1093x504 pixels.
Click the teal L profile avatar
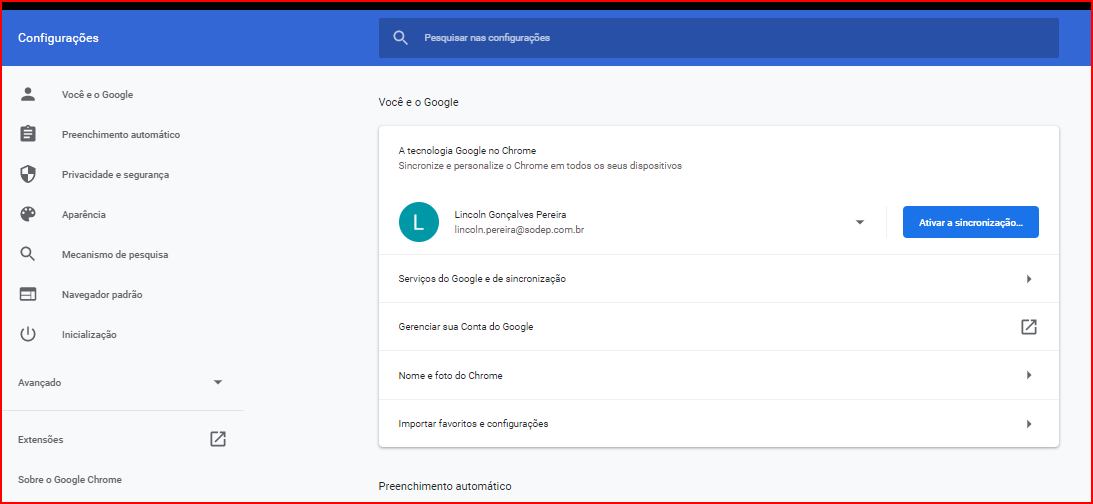(x=418, y=222)
